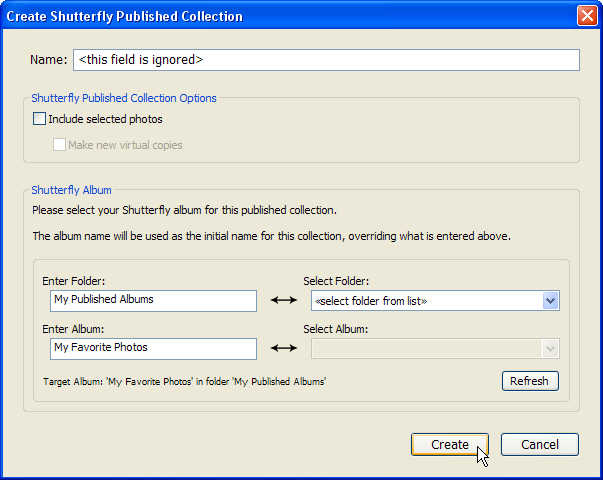603x480 pixels.
Task: Click the double arrow beside Enter Album
Action: coord(284,348)
